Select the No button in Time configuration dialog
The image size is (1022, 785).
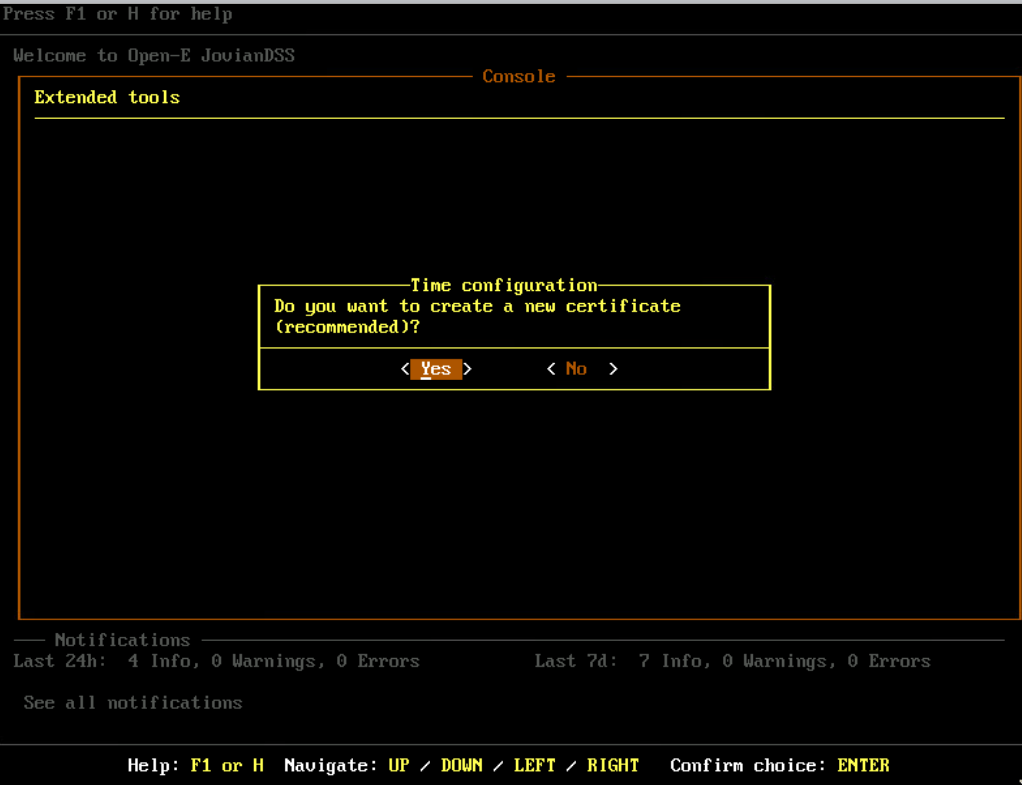point(576,368)
